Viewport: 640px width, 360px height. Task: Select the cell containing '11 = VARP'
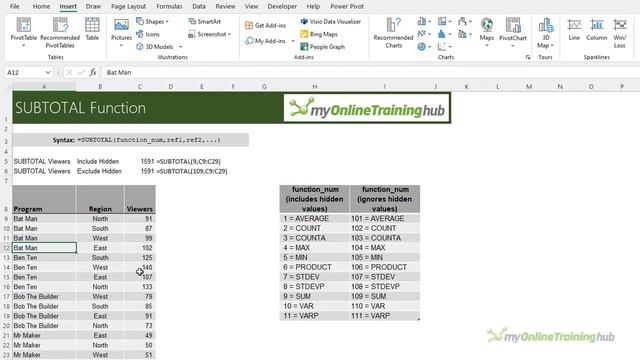coord(314,316)
